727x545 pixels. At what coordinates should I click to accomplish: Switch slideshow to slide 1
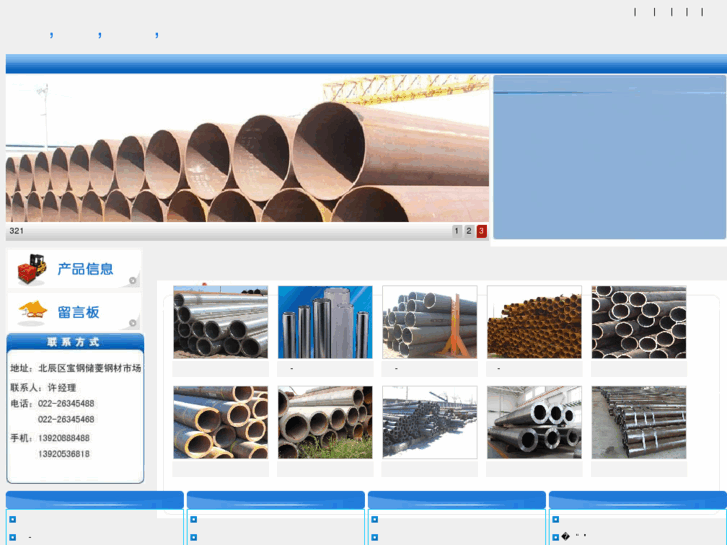(457, 231)
